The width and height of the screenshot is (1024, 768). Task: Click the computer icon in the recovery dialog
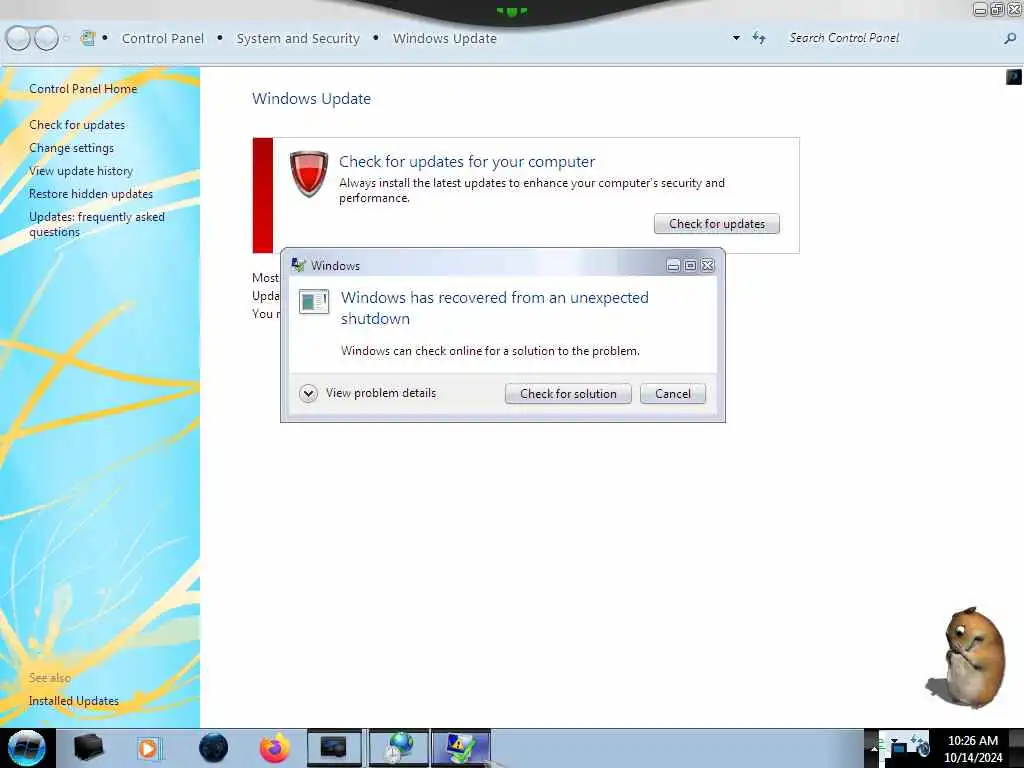313,302
